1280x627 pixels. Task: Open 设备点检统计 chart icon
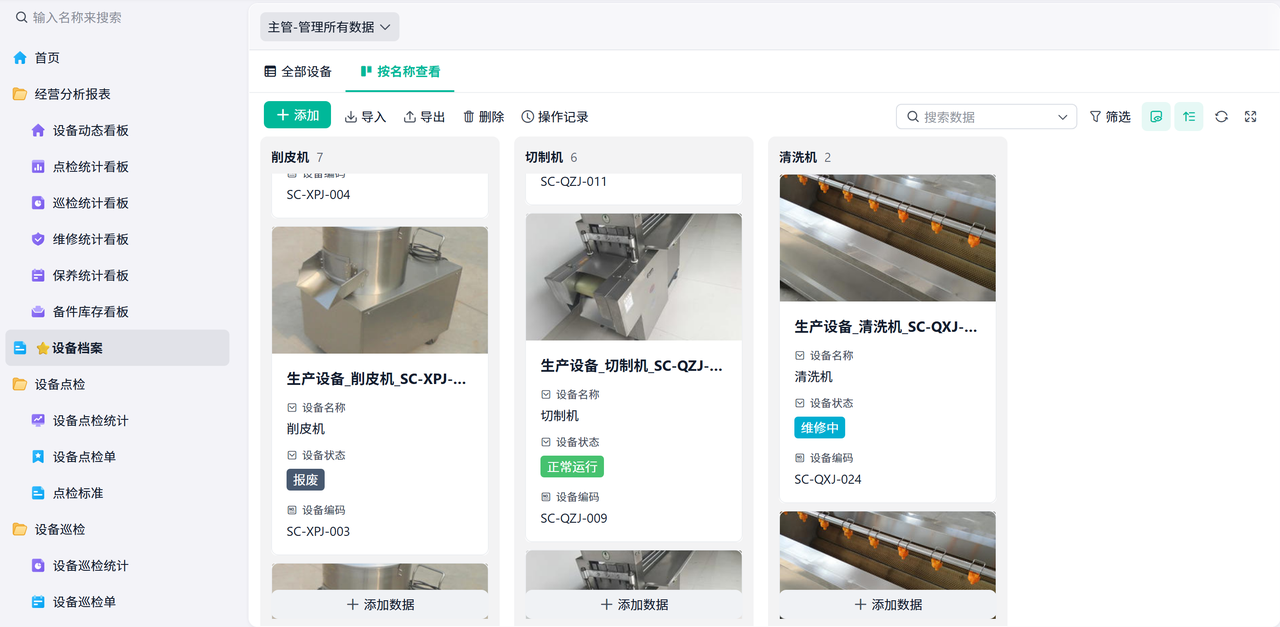tap(38, 421)
